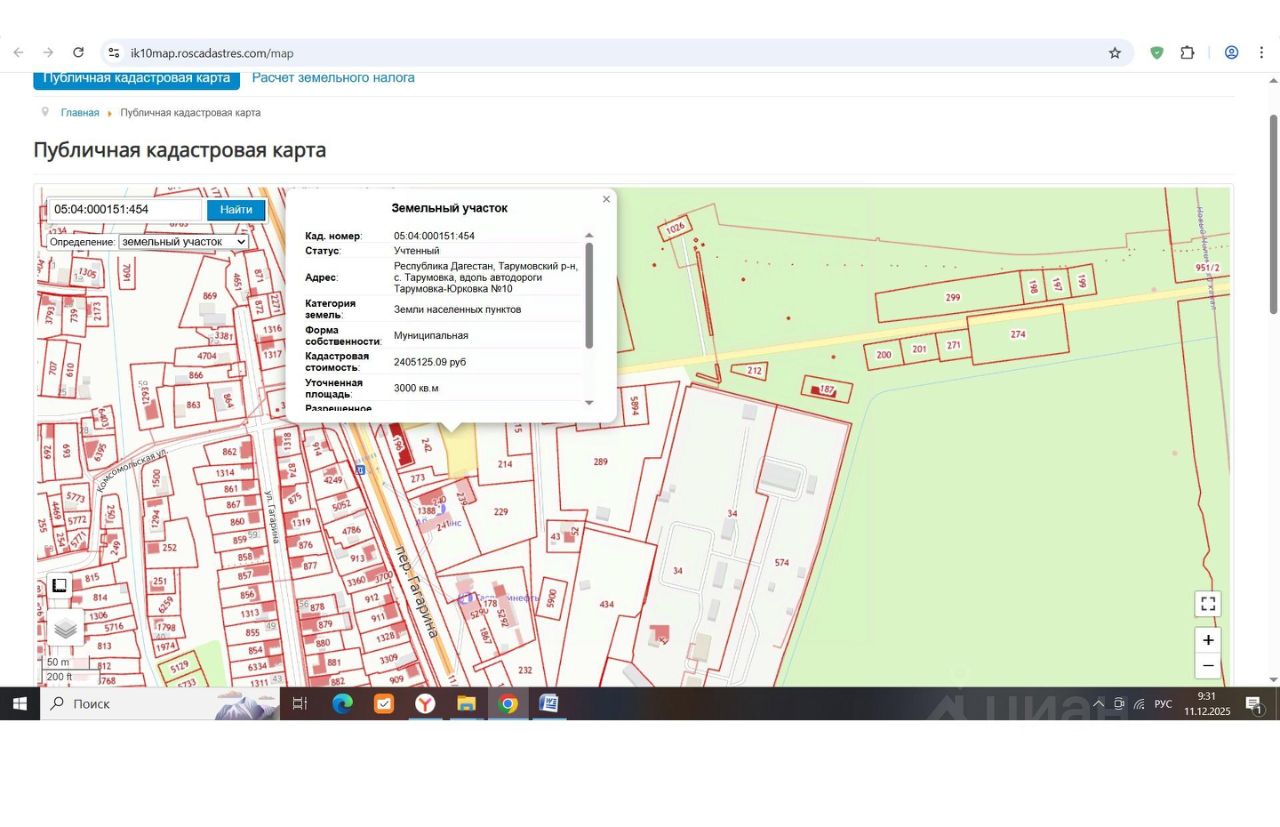1280x827 pixels.
Task: Open the Расчет земельного налога tab
Action: 333,78
